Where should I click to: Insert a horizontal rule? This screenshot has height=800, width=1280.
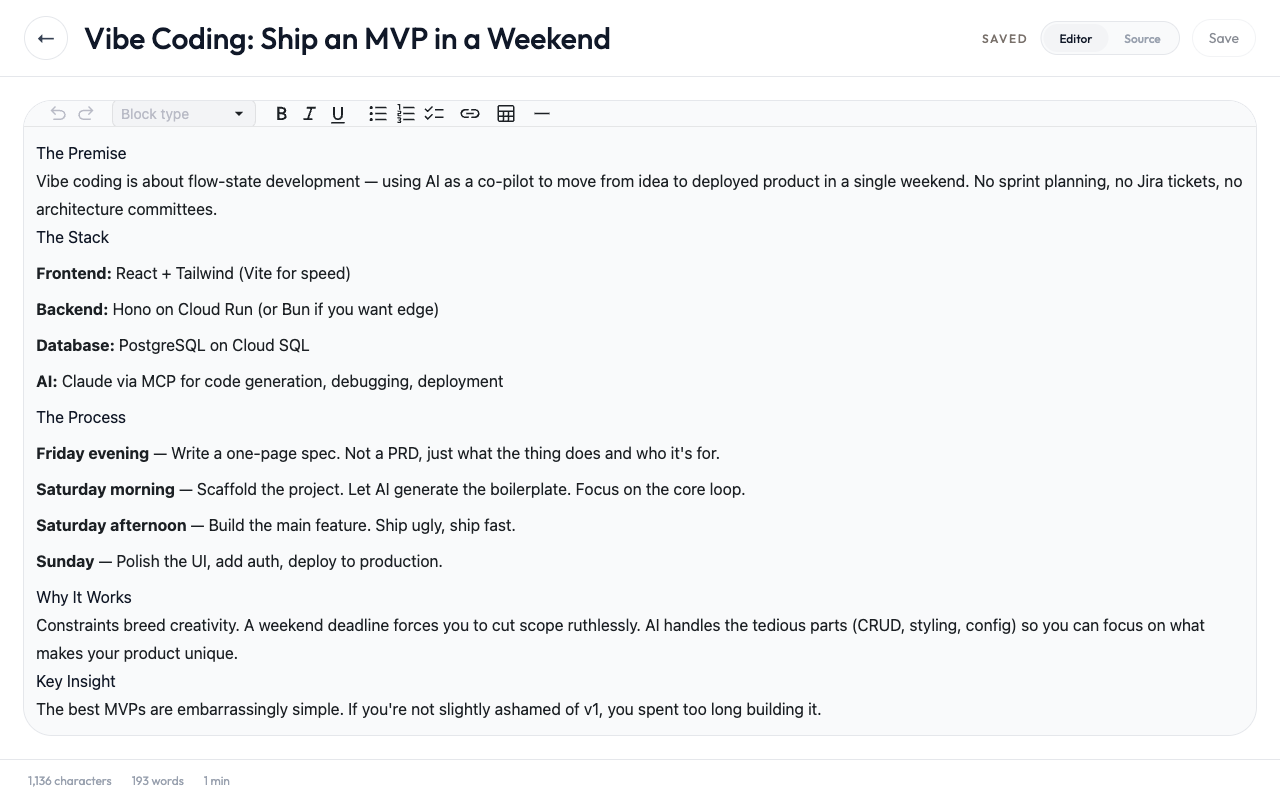click(542, 114)
